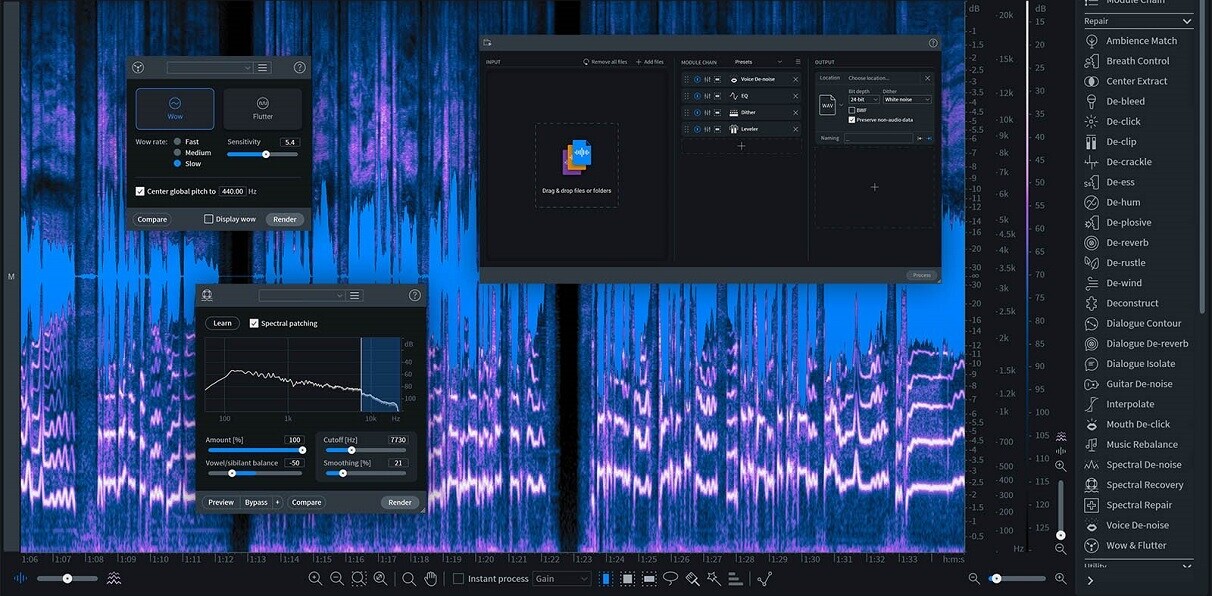
Task: Click the Time selection tool icon
Action: pyautogui.click(x=606, y=579)
